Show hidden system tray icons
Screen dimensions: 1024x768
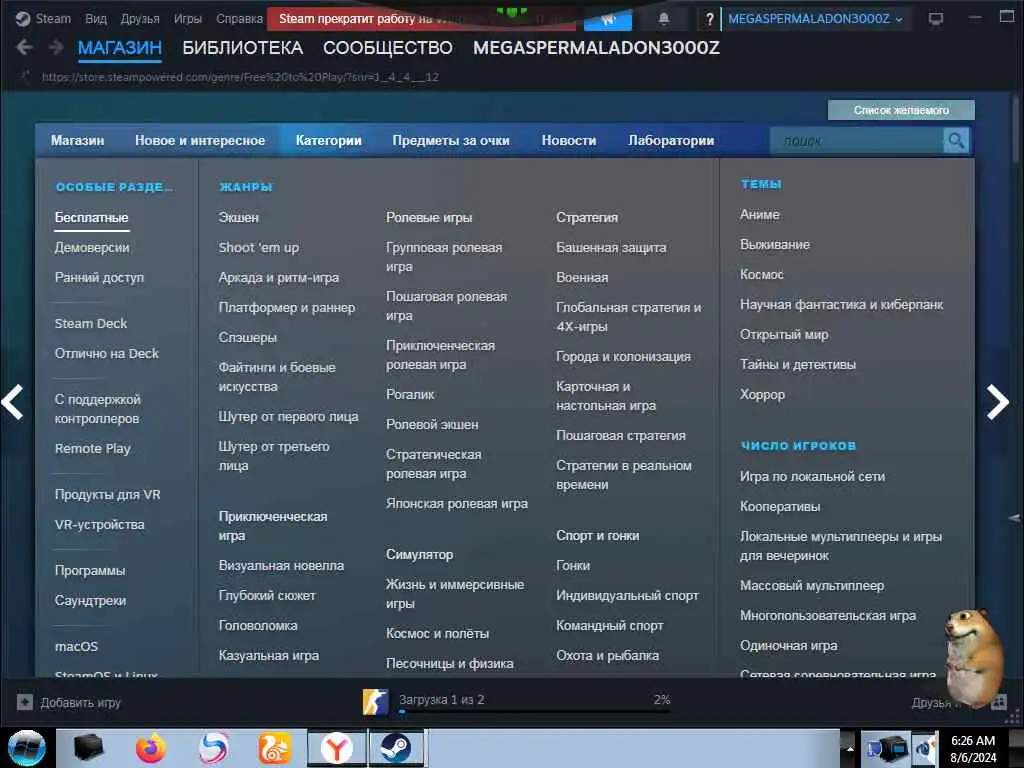point(850,748)
